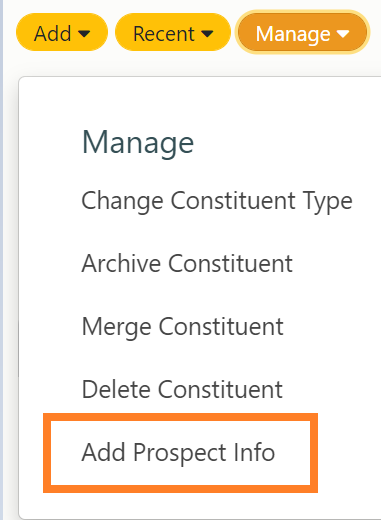Viewport: 381px width, 520px height.
Task: Open Add Prospect Info inside orange box
Action: coord(178,453)
